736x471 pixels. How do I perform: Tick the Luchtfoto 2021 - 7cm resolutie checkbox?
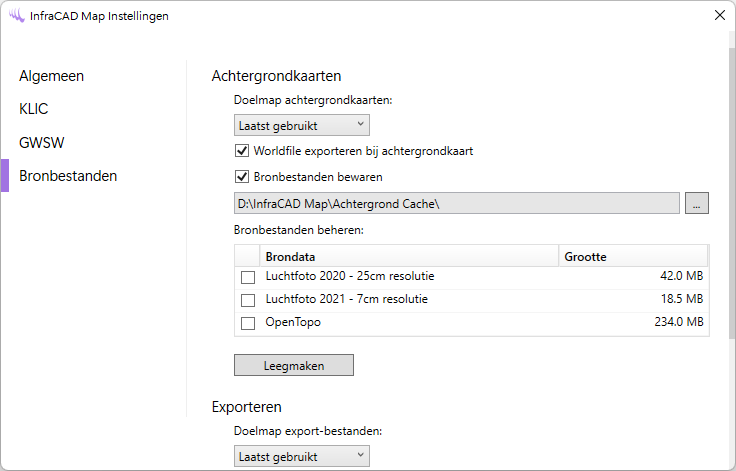(x=248, y=300)
